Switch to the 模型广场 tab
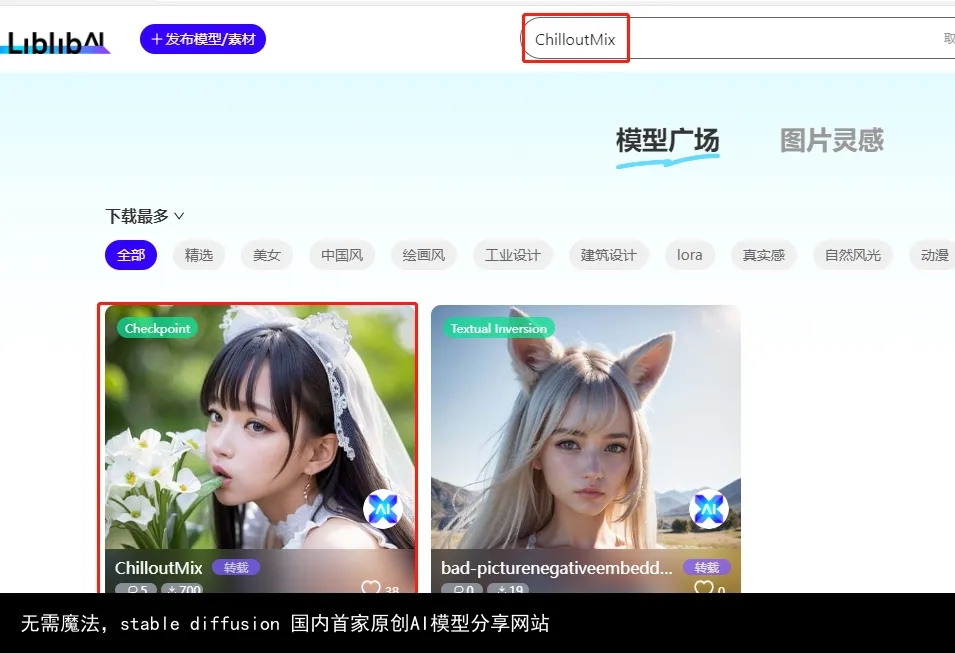Image resolution: width=955 pixels, height=653 pixels. [x=668, y=140]
